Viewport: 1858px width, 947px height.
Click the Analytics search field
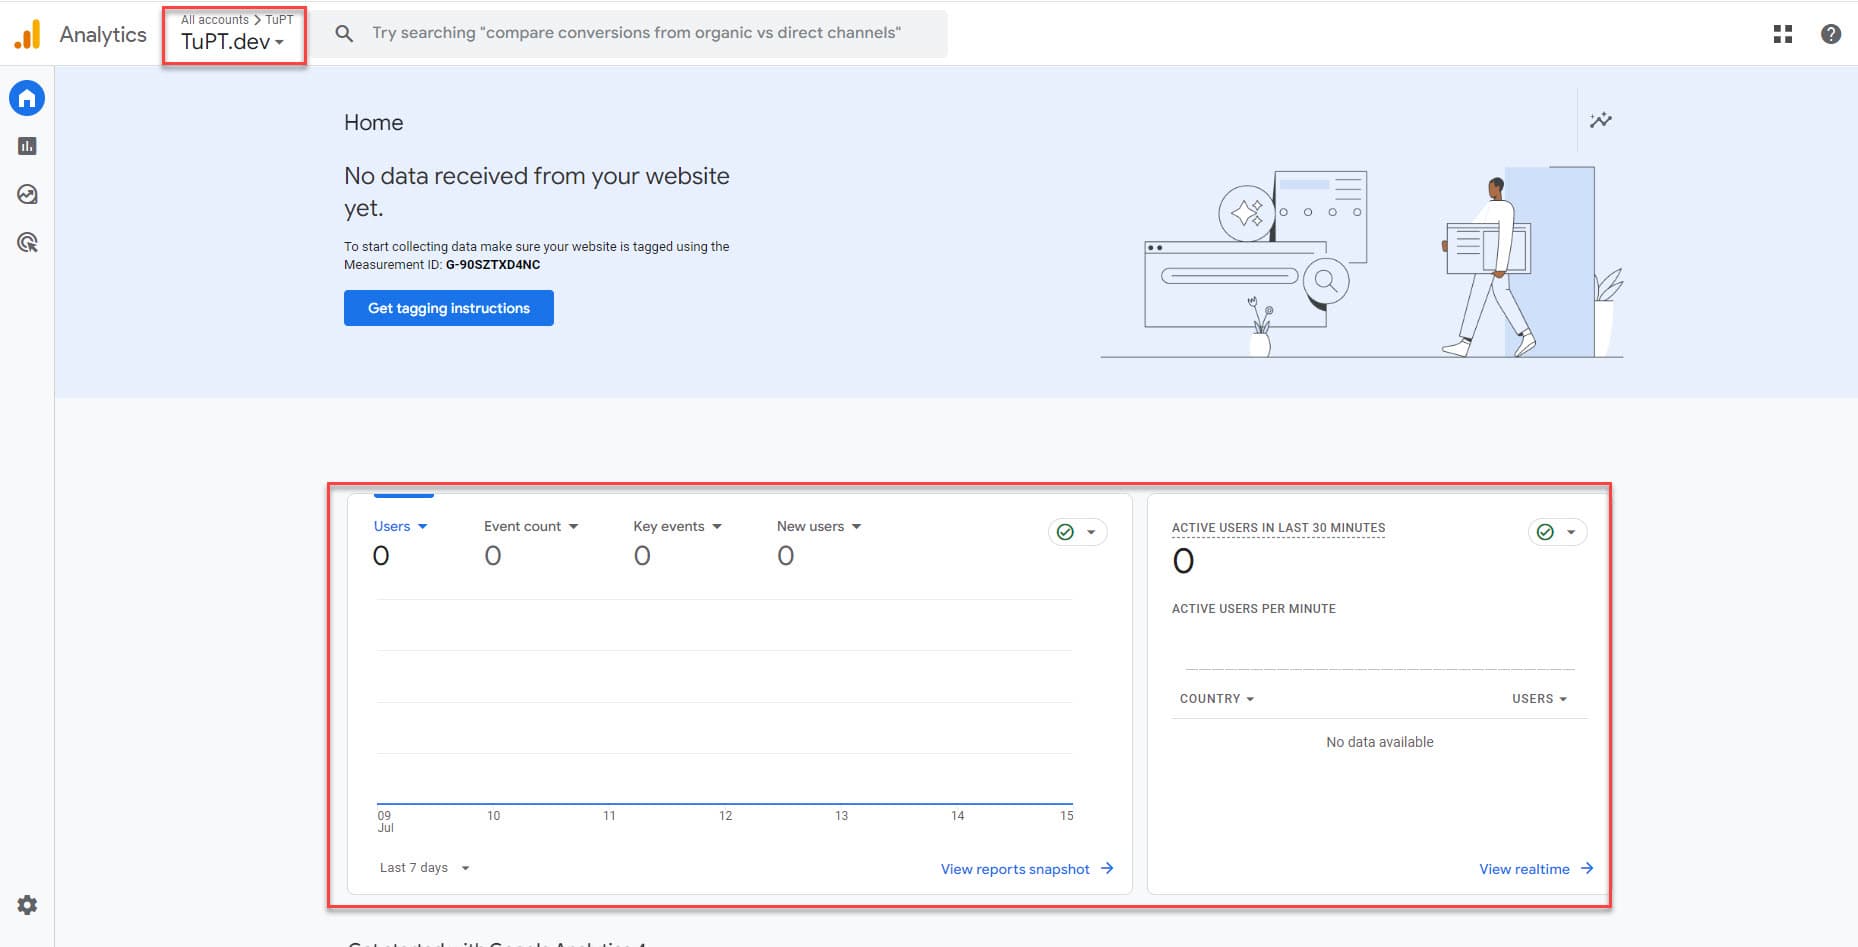click(x=636, y=33)
